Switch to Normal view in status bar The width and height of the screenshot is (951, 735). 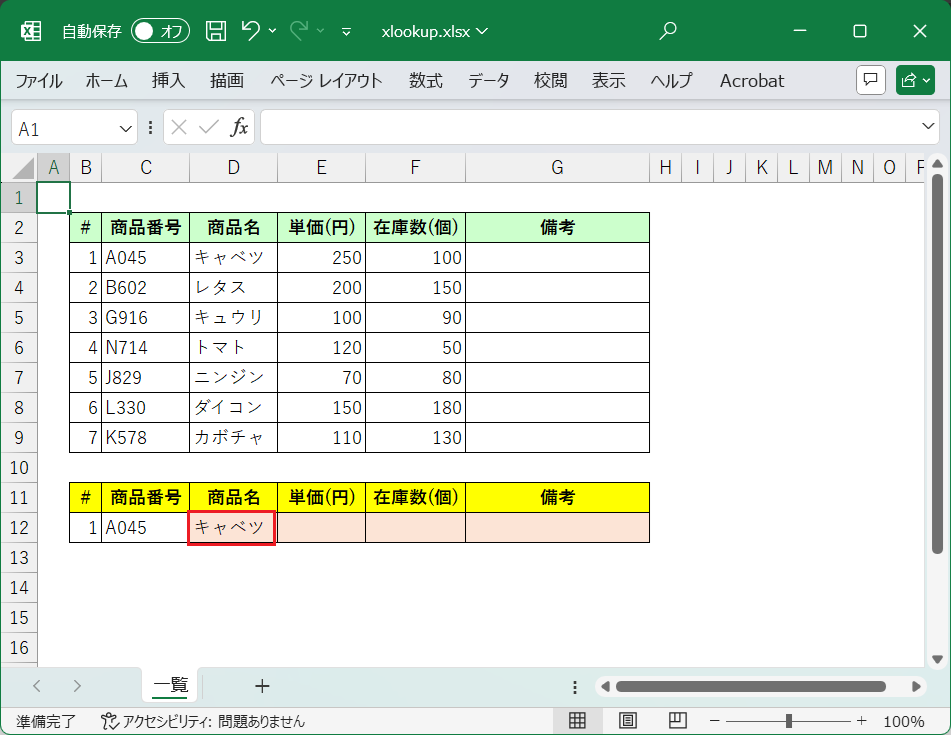tap(577, 721)
